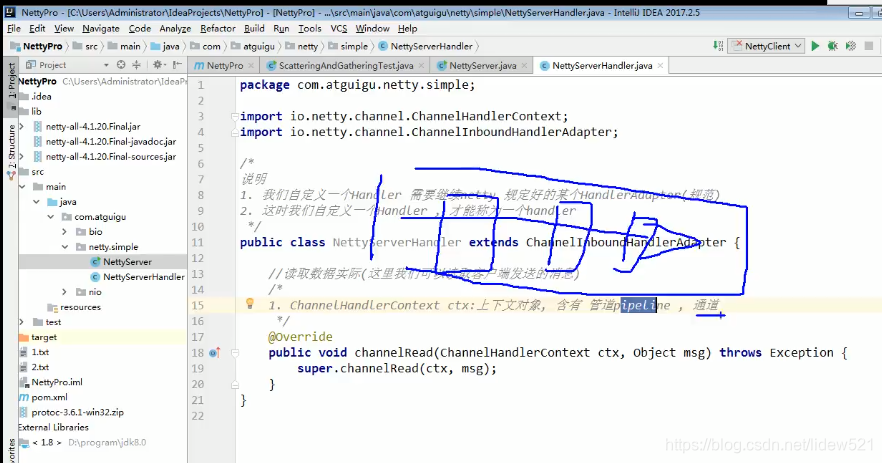882x463 pixels.
Task: Collapse the main folder
Action: click(x=22, y=187)
